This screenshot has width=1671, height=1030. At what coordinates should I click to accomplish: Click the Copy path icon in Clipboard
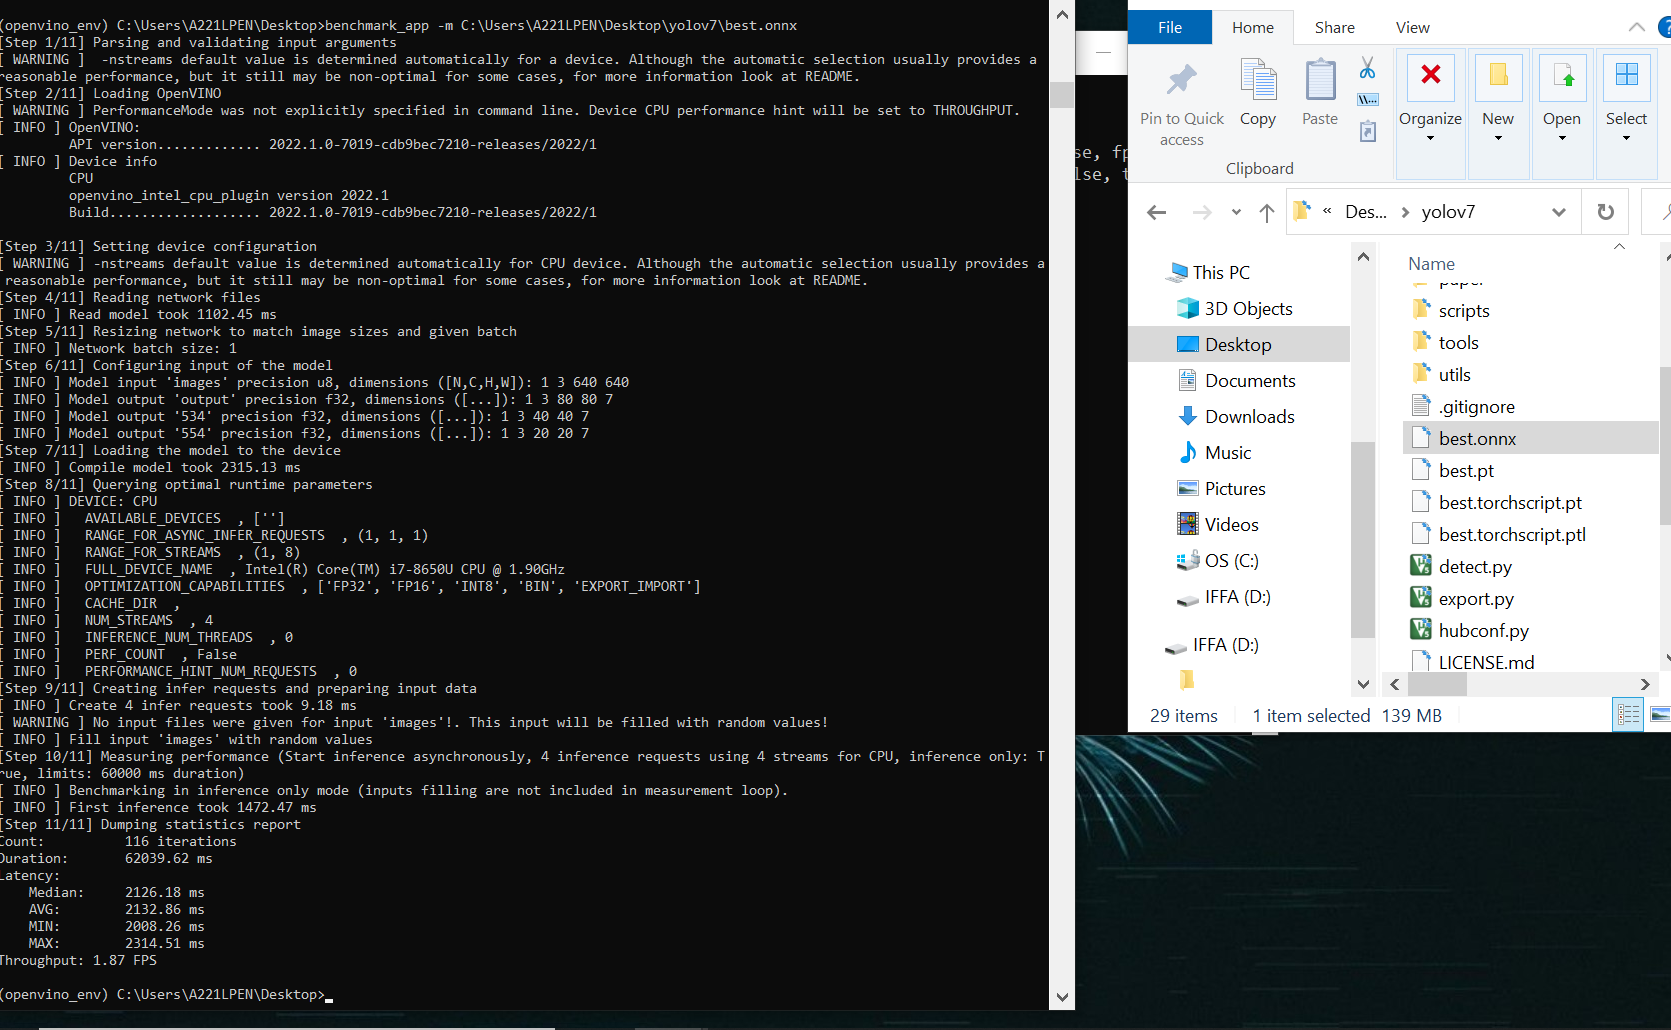1367,99
